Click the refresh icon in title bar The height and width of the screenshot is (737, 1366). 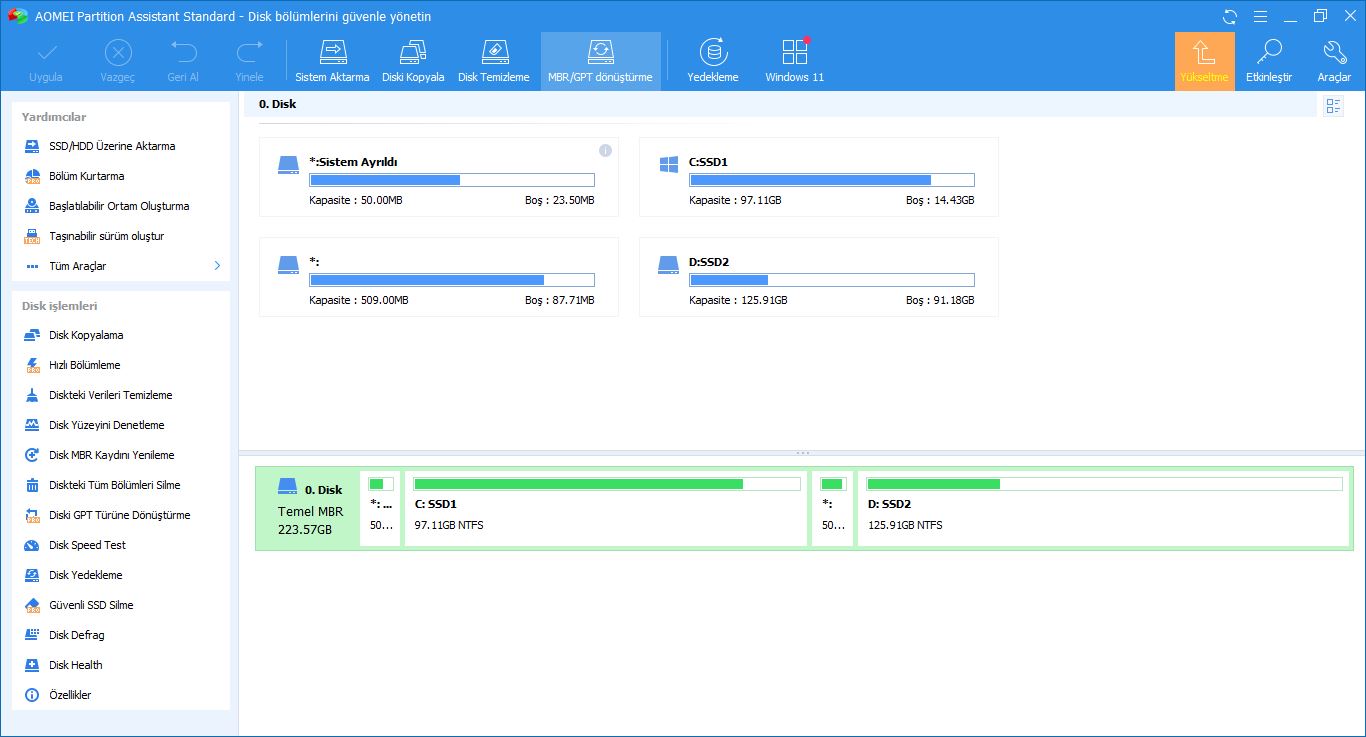coord(1230,16)
